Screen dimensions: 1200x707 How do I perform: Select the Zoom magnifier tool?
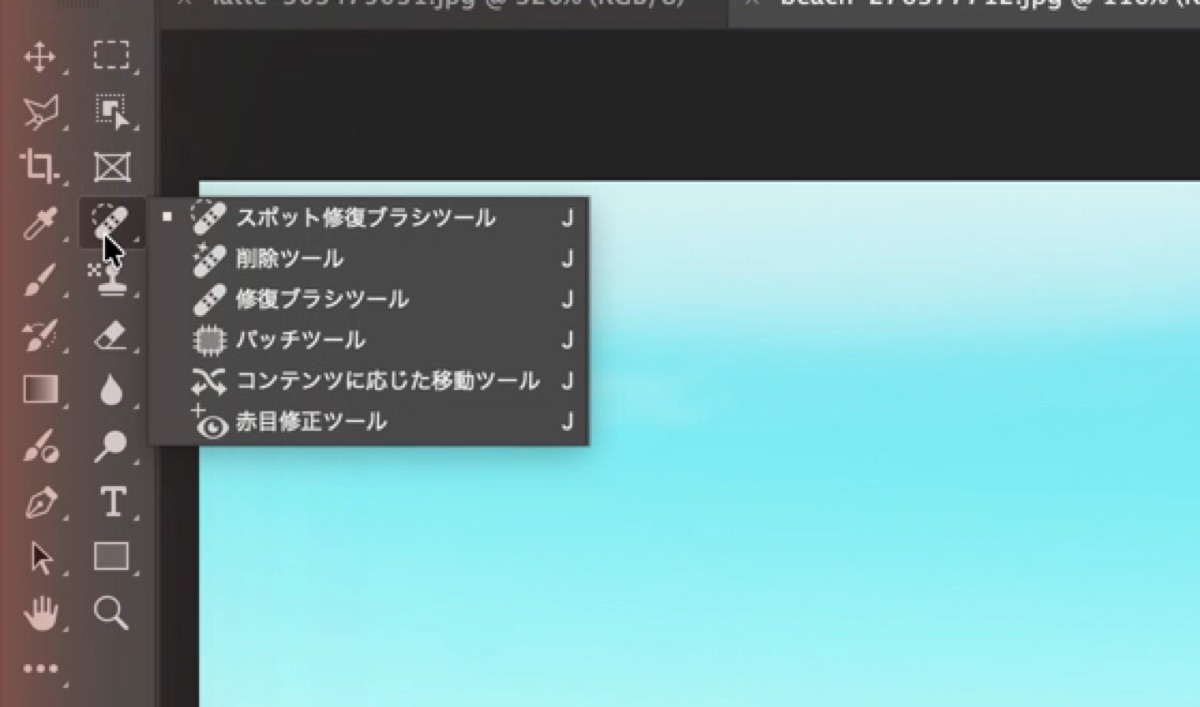pos(110,612)
